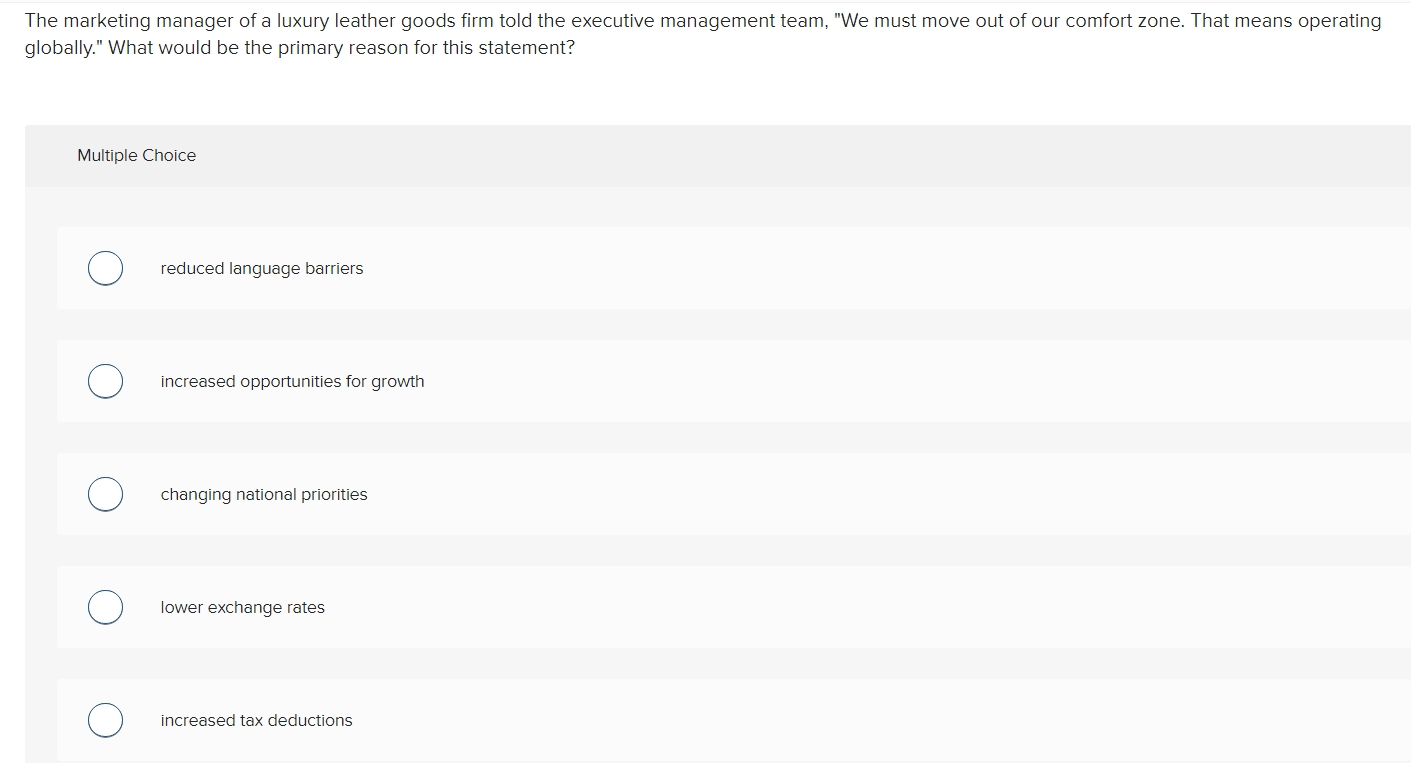Pick the "lower exchange rates" radio button
Image resolution: width=1411 pixels, height=774 pixels.
[x=105, y=607]
